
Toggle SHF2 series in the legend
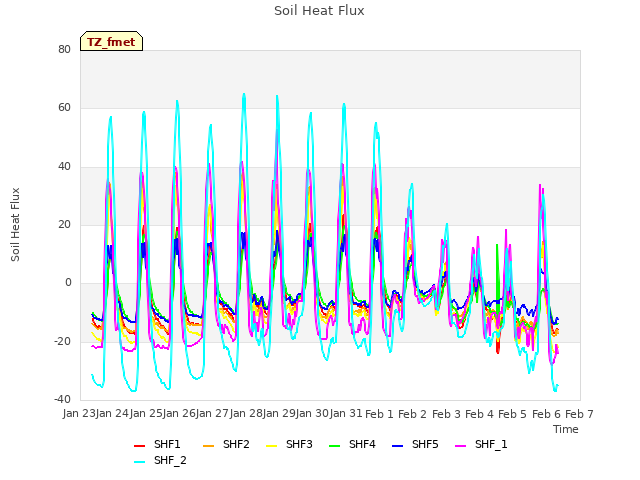tap(226, 444)
